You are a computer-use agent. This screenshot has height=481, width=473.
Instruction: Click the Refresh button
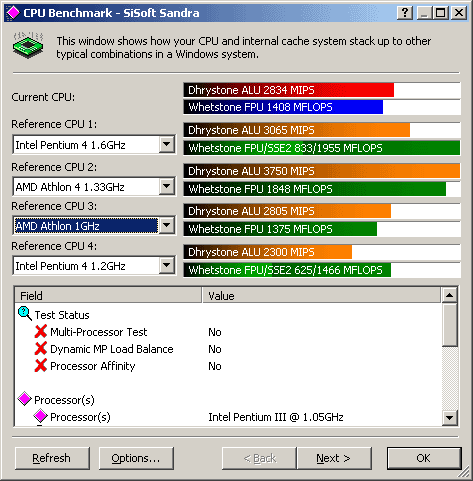point(52,458)
